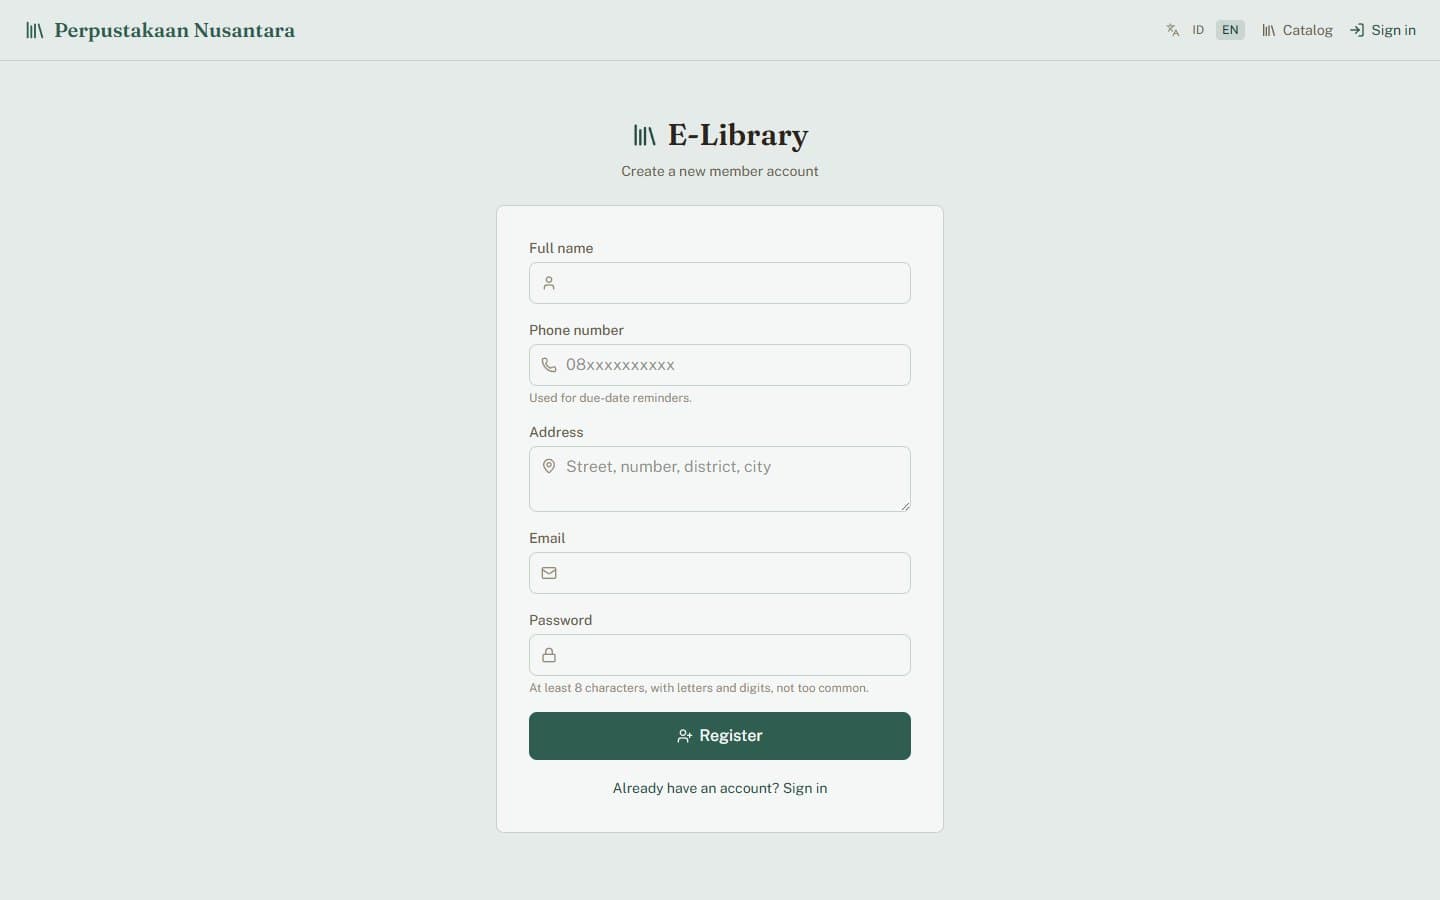This screenshot has width=1440, height=900.
Task: Click the lock icon in Password field
Action: click(x=549, y=655)
